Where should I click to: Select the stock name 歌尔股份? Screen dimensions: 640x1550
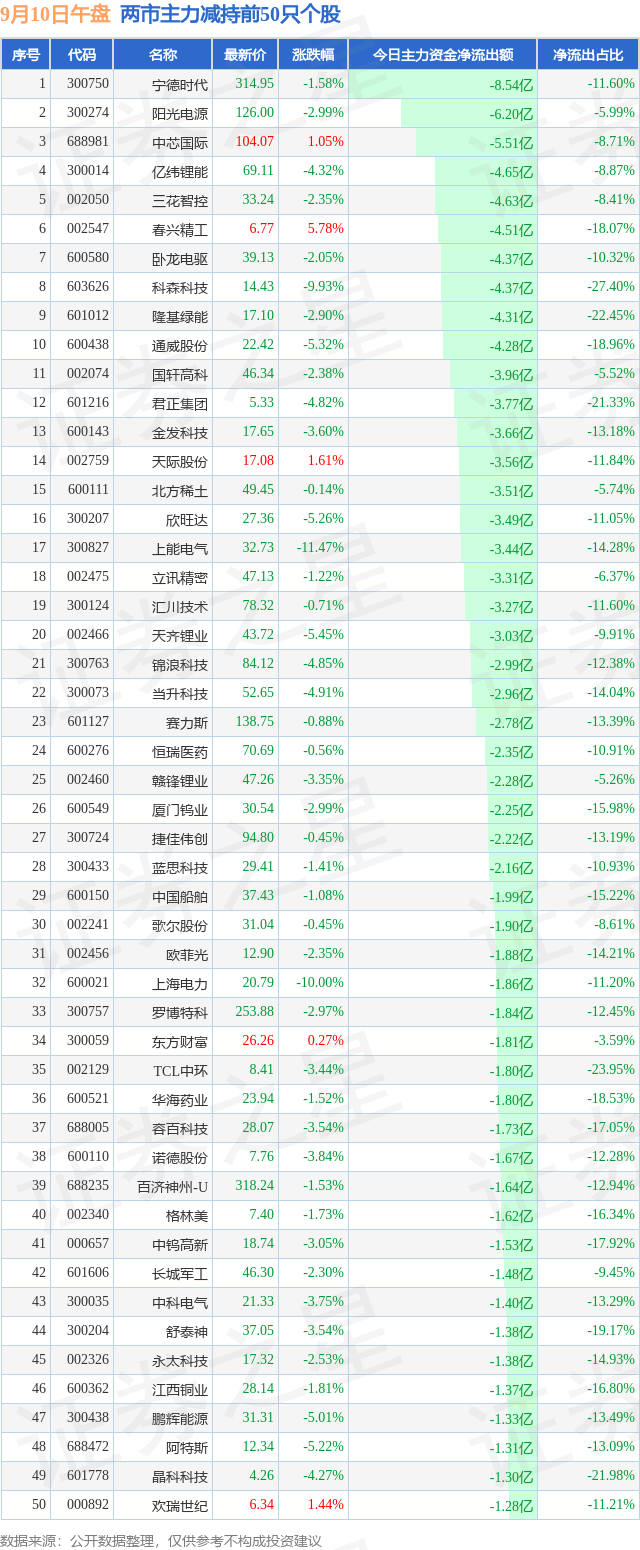(180, 926)
